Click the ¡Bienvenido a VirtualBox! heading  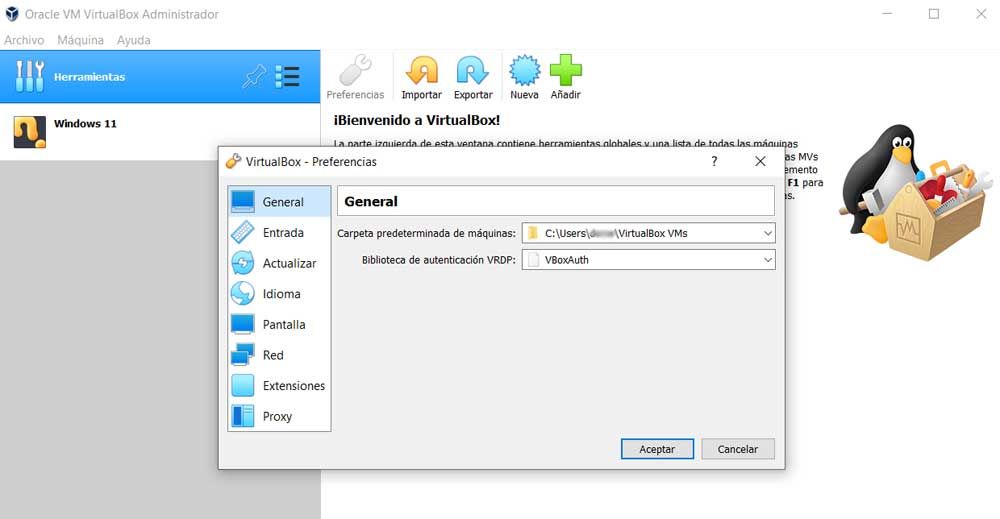(416, 120)
